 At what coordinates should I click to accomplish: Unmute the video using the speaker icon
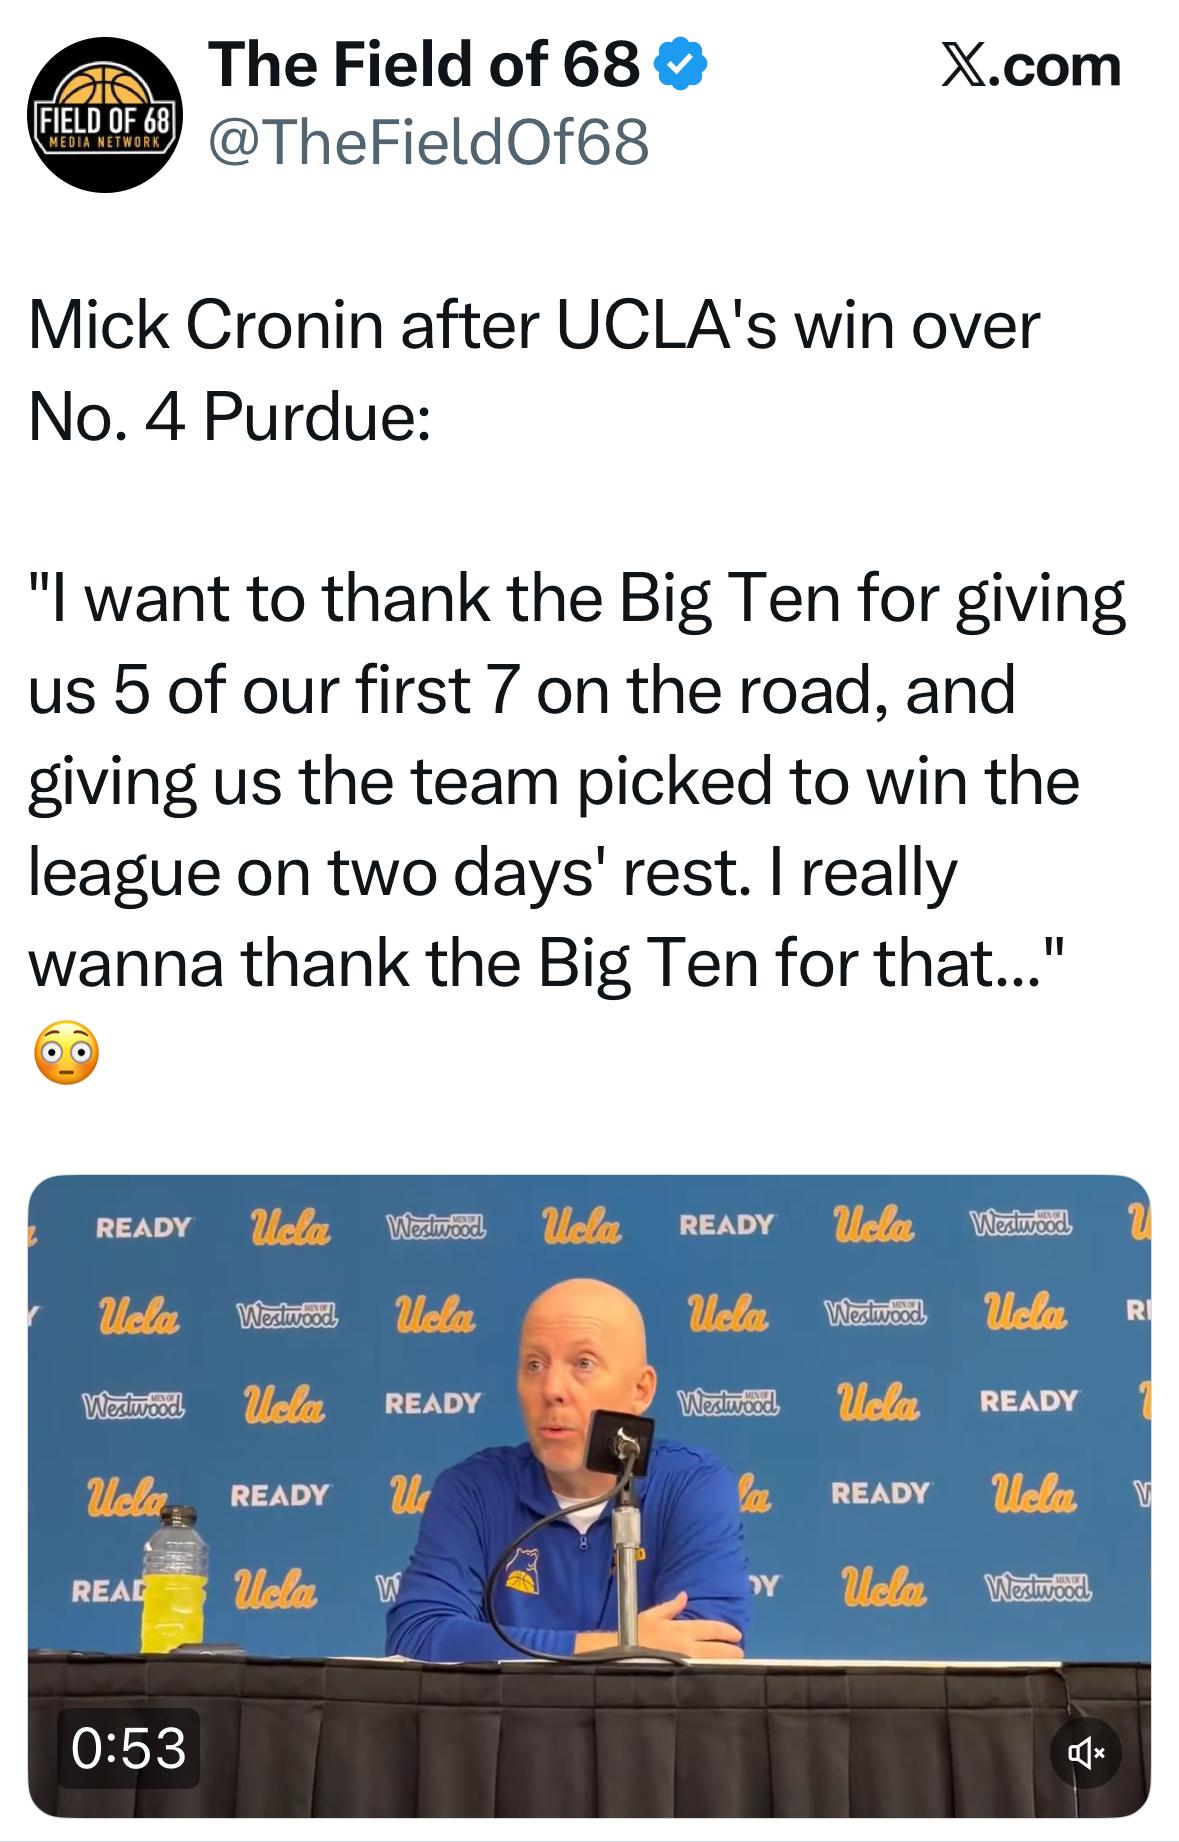tap(1086, 1751)
